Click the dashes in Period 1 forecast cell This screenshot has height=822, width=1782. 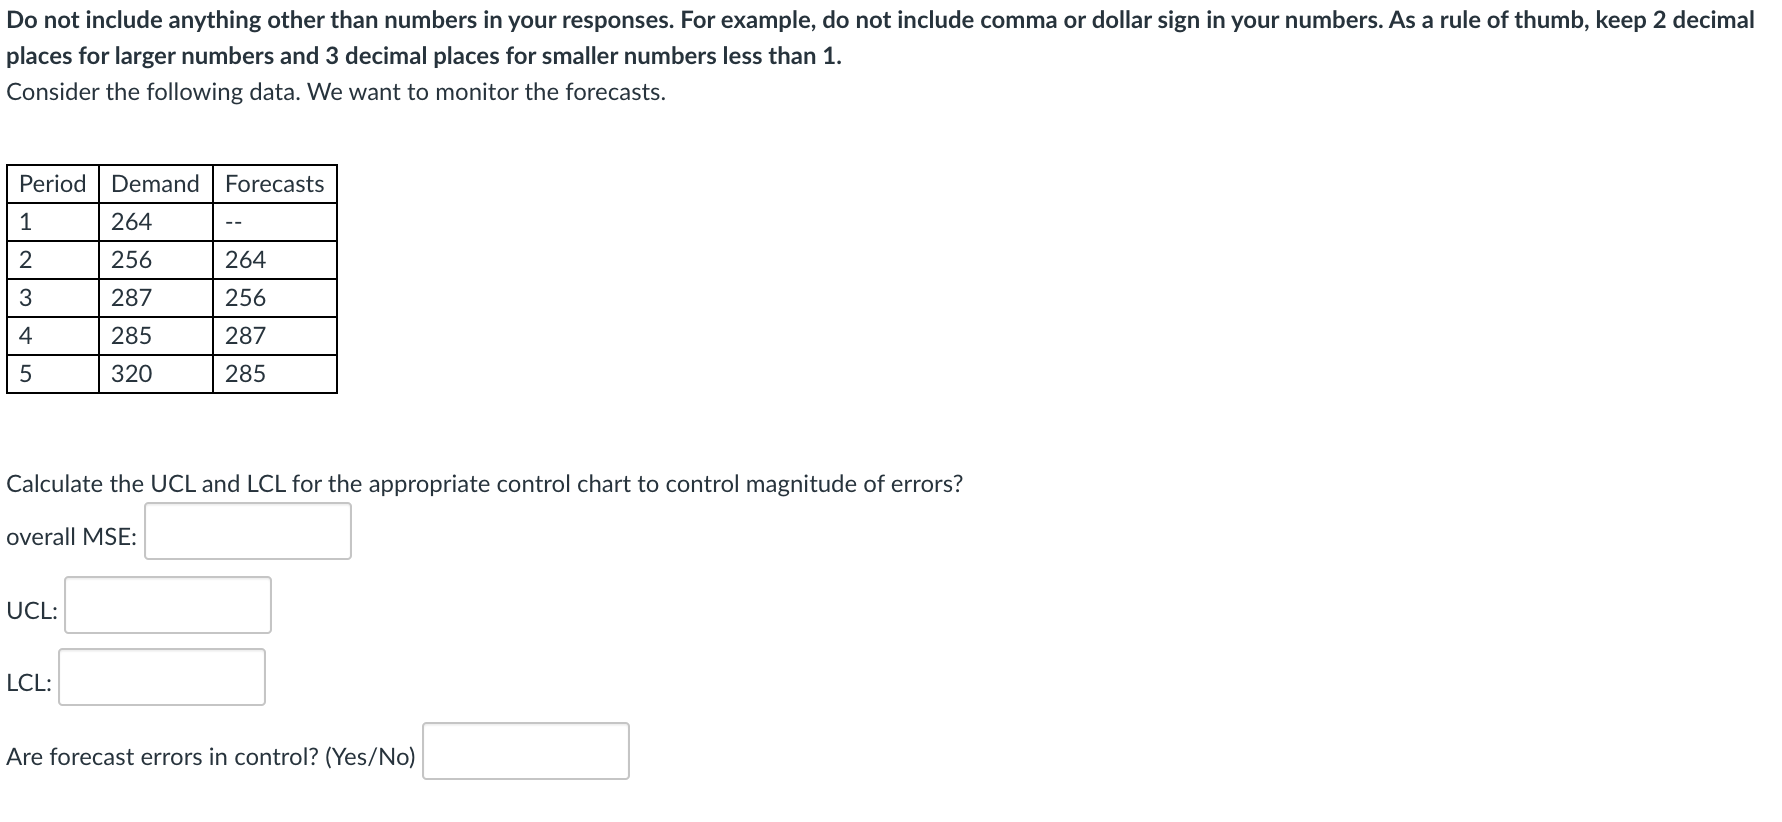[232, 221]
